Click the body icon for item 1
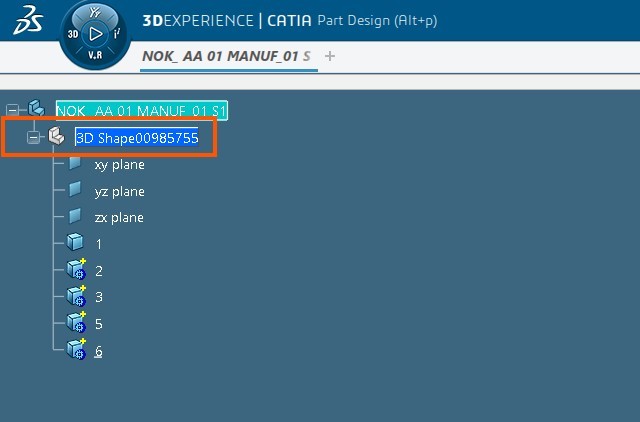 pyautogui.click(x=75, y=243)
